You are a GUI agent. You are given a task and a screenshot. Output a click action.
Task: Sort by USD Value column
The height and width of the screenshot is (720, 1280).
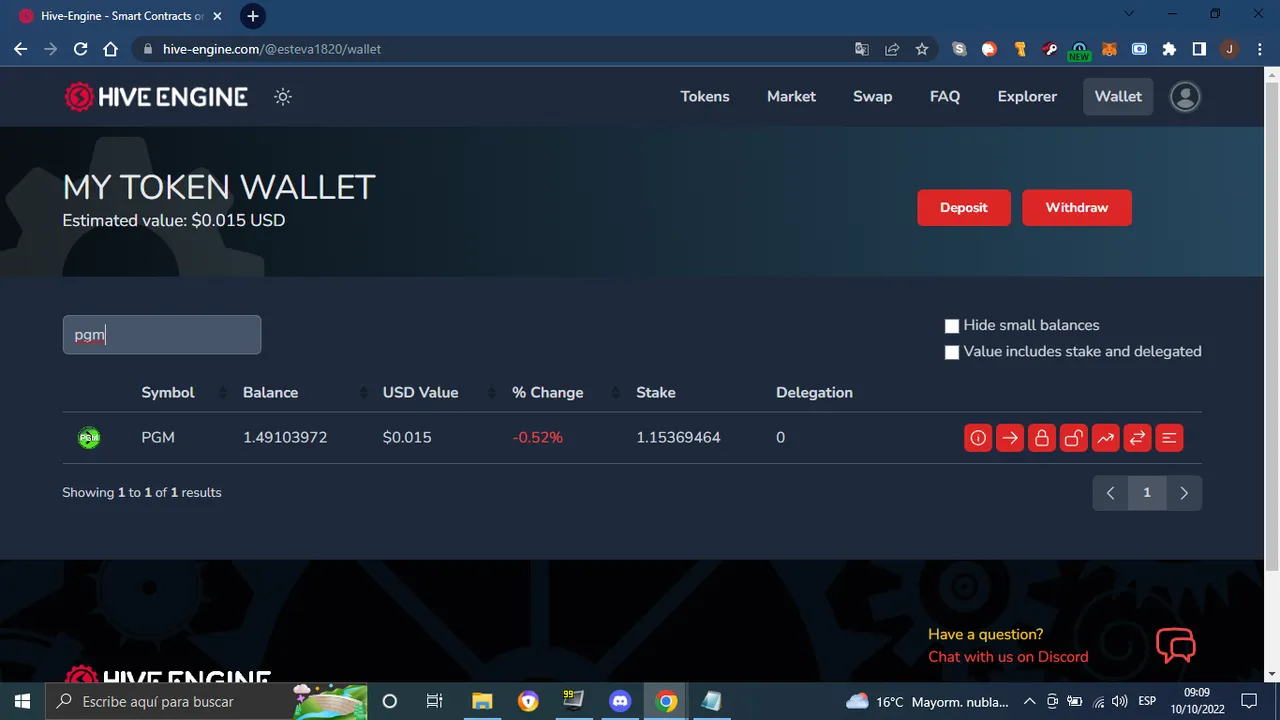[x=420, y=393]
